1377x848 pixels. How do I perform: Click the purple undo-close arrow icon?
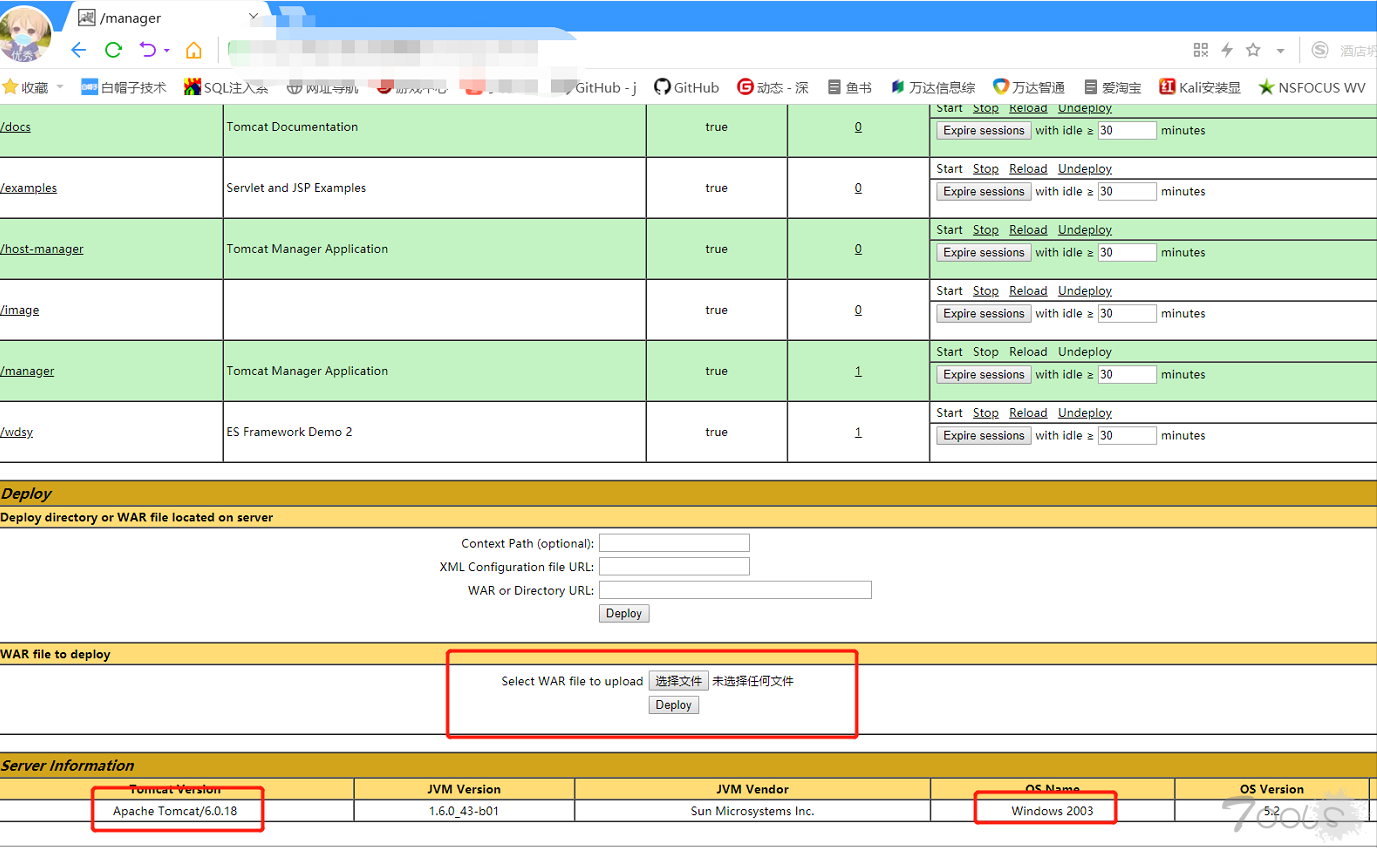[148, 50]
